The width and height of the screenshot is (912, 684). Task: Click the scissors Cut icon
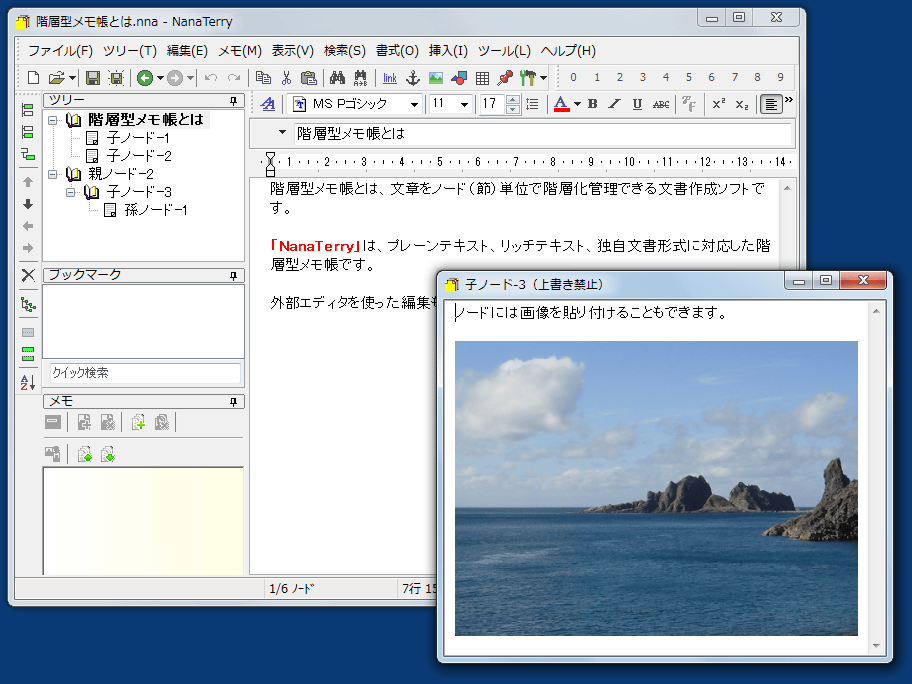286,78
